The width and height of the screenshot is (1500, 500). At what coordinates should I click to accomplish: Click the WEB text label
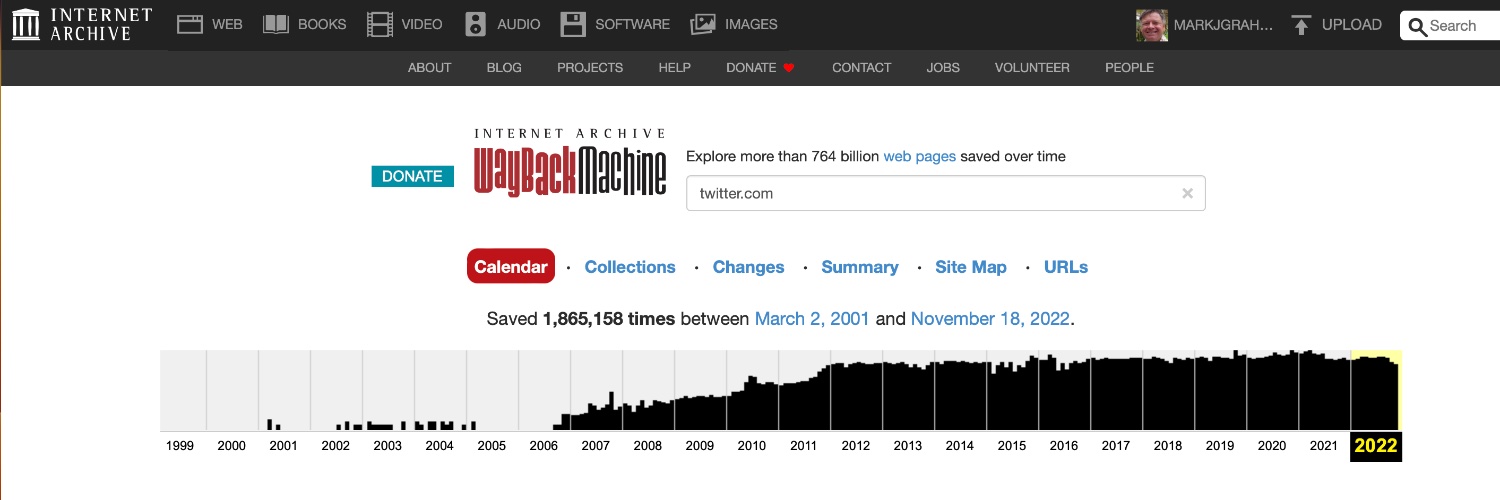pyautogui.click(x=227, y=24)
